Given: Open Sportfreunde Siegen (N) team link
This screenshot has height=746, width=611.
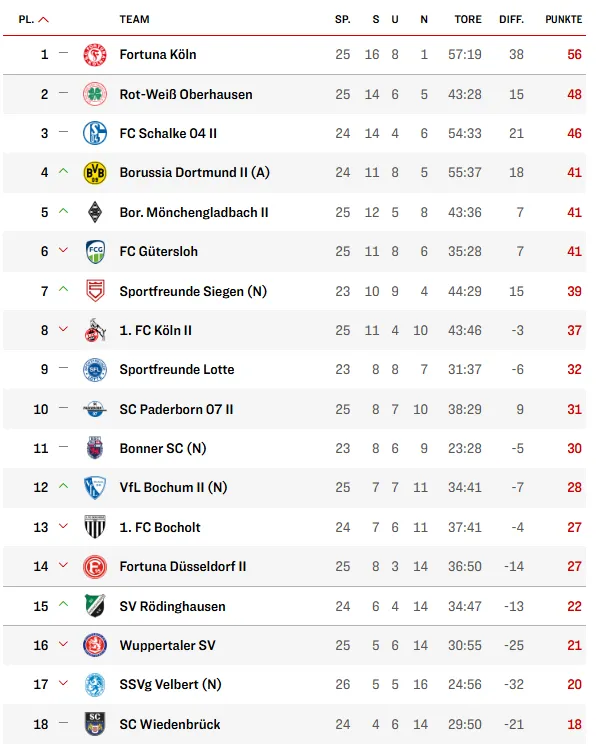Looking at the screenshot, I should click(193, 291).
